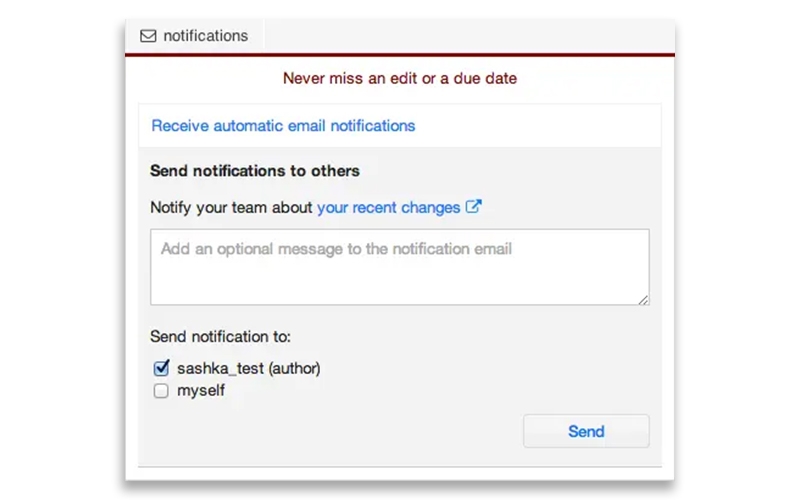800x500 pixels.
Task: Enable the 'myself' checkbox
Action: [161, 392]
